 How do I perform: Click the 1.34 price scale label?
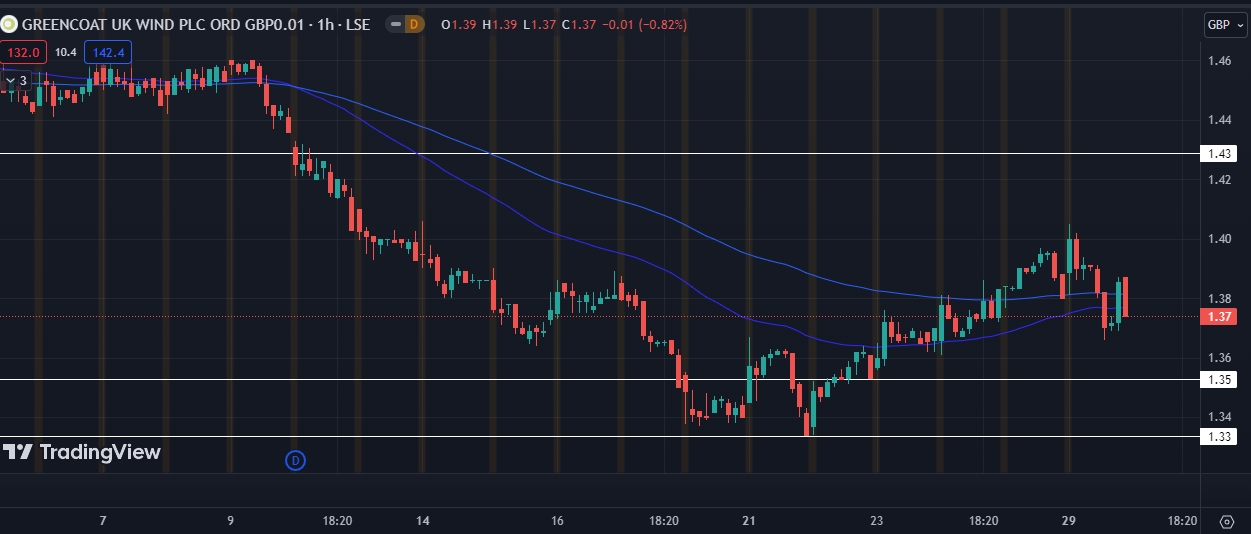[x=1219, y=417]
